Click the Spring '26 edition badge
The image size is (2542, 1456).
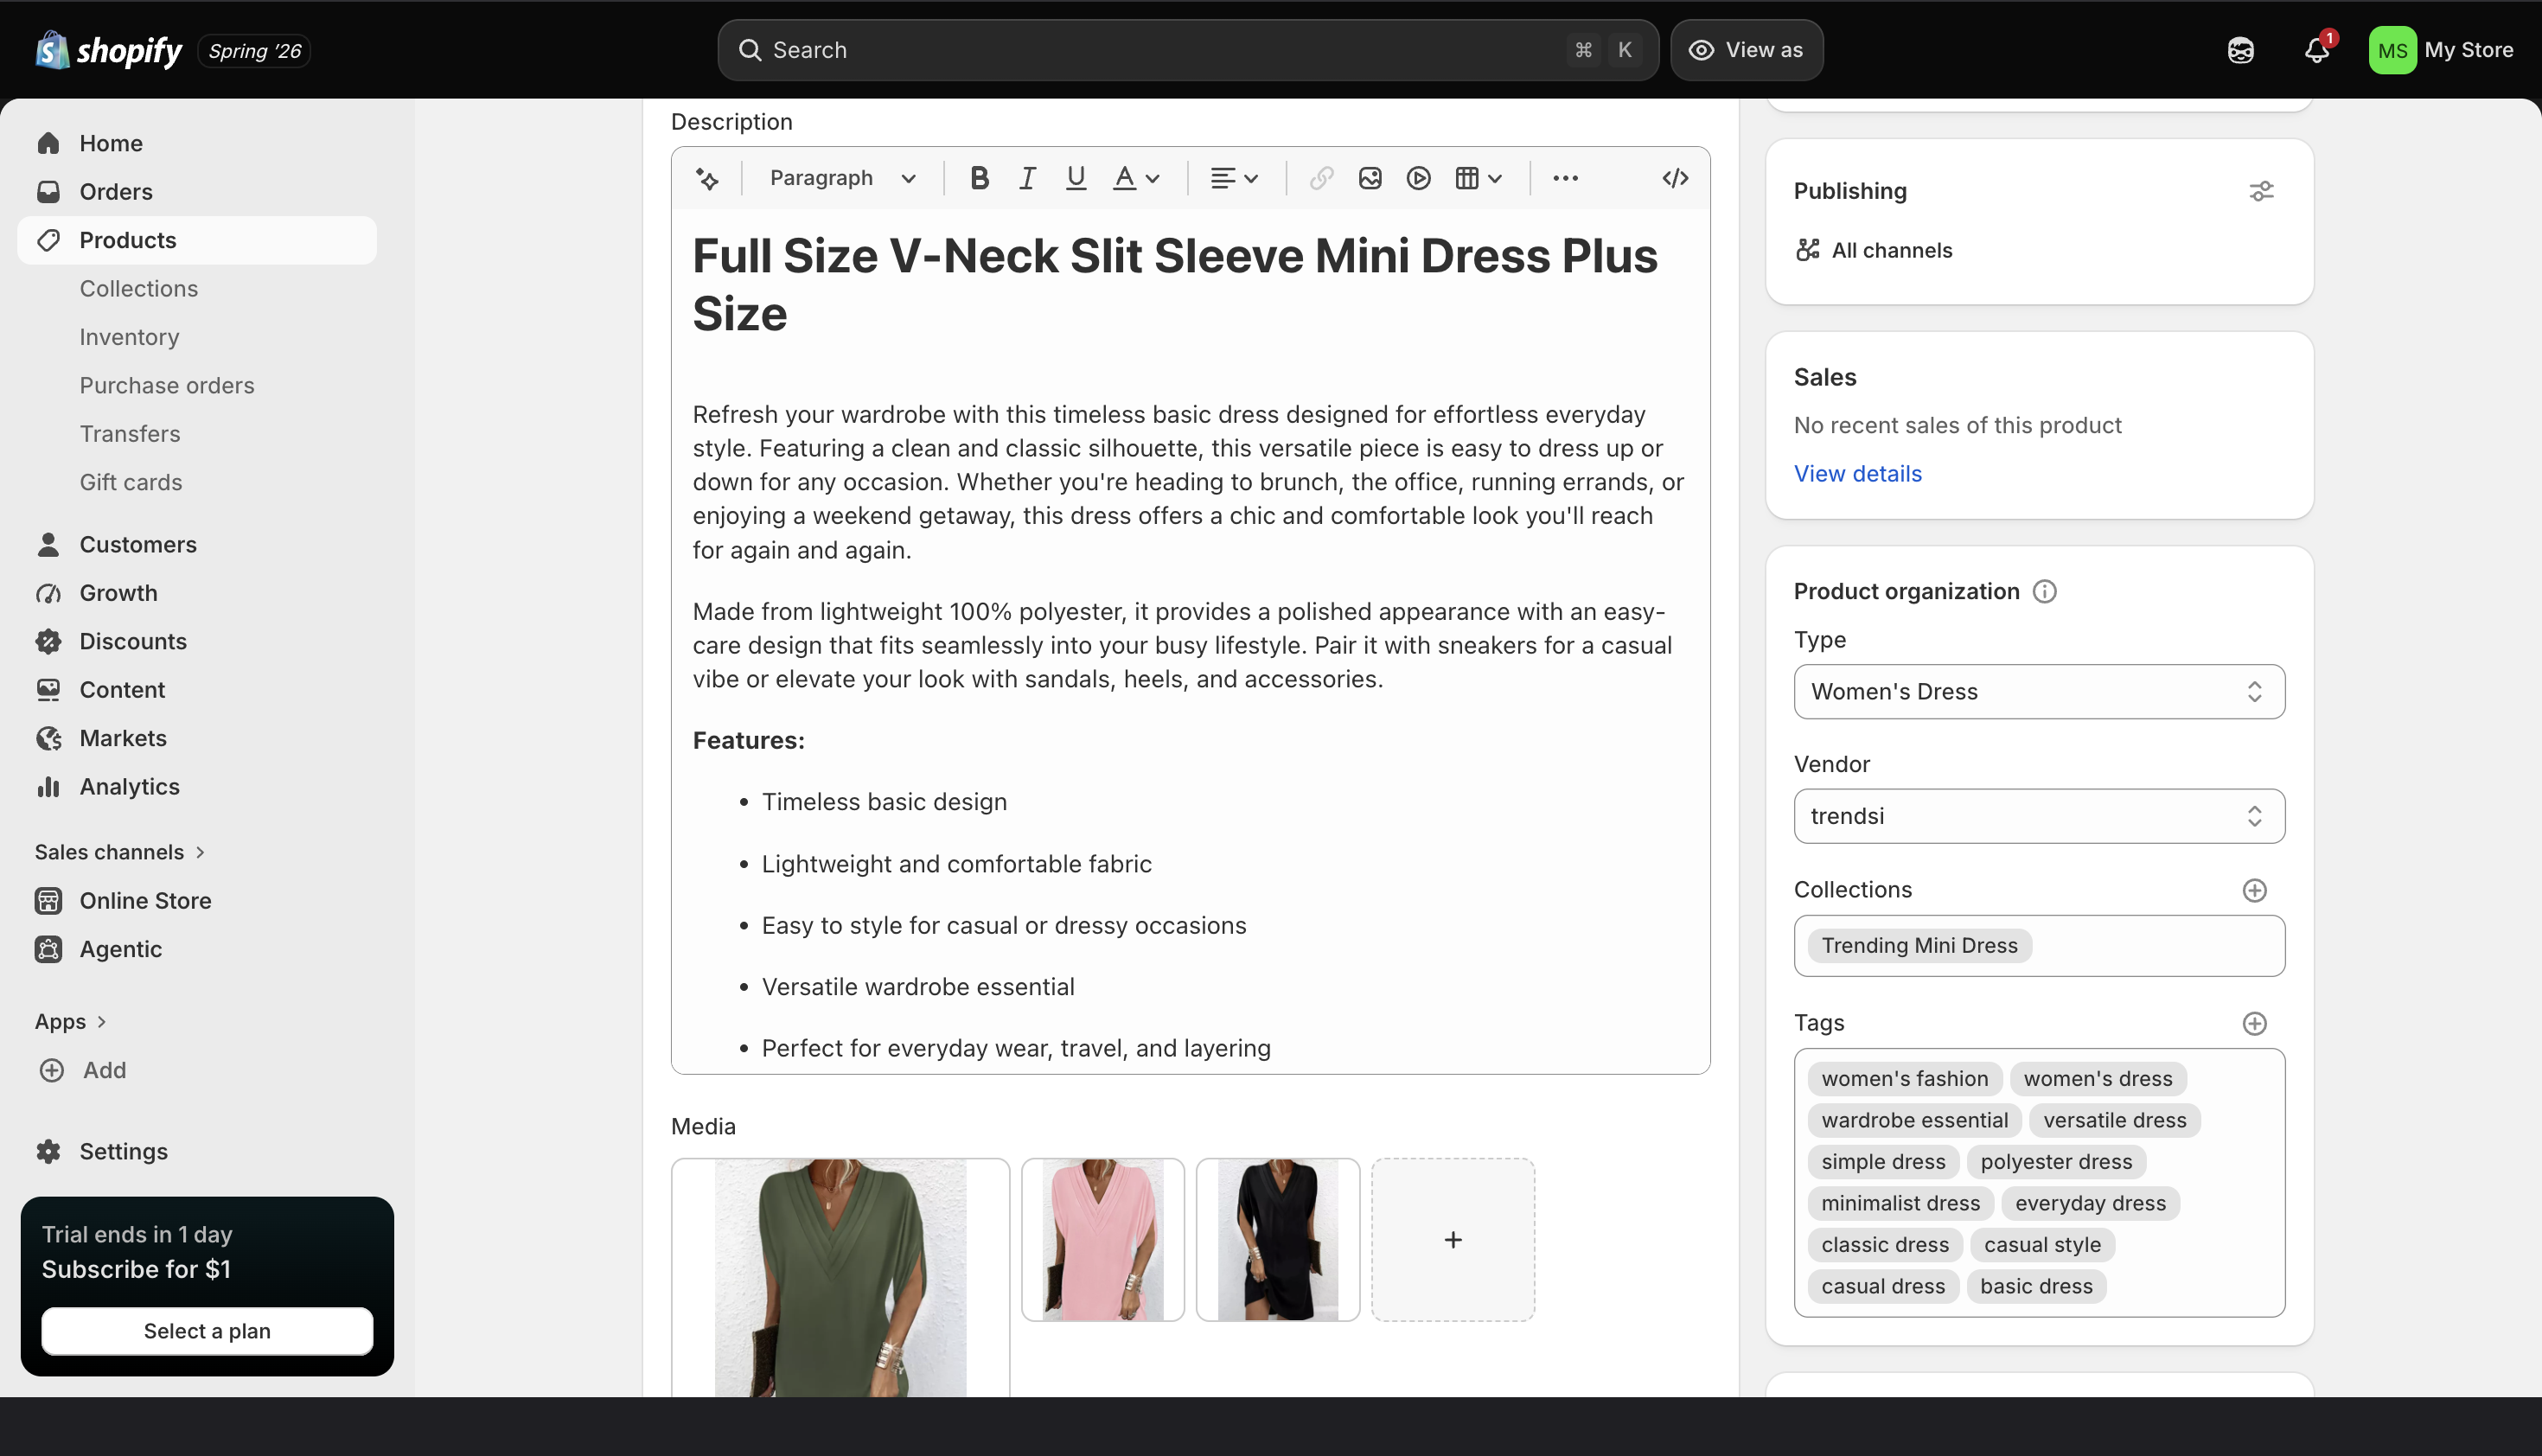254,51
